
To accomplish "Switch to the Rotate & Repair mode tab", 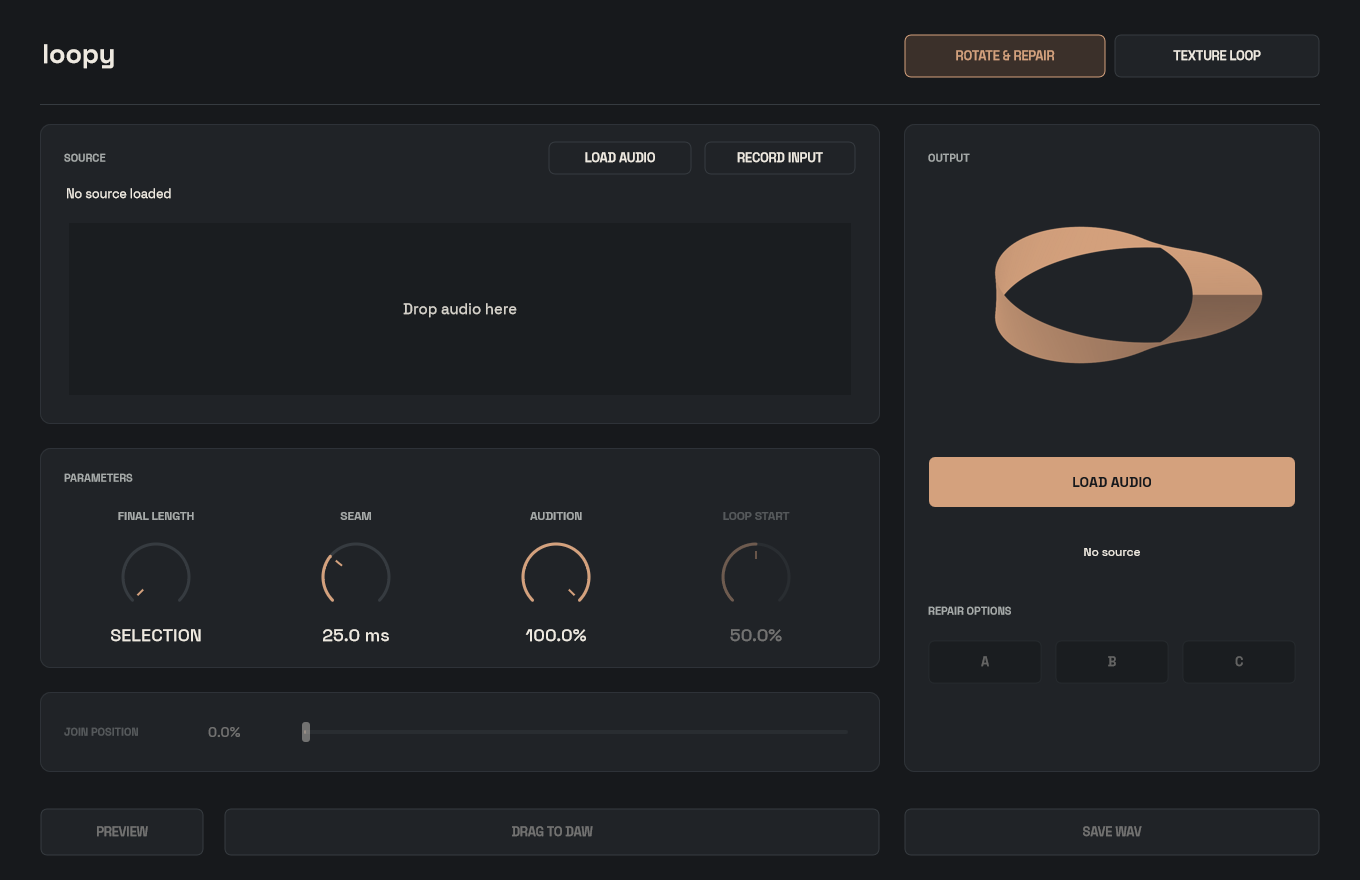I will pos(1005,56).
